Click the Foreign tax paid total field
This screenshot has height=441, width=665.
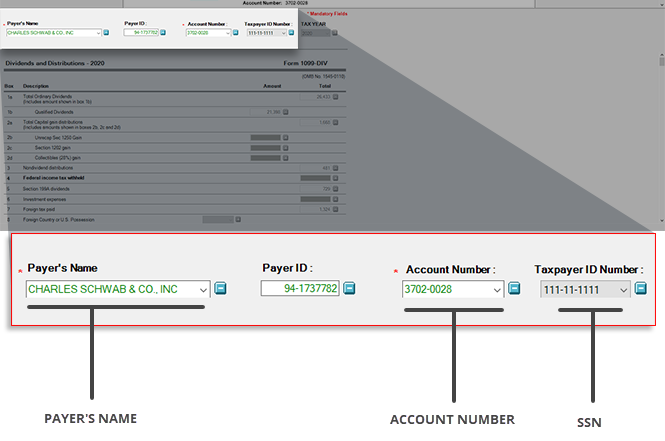pos(315,209)
